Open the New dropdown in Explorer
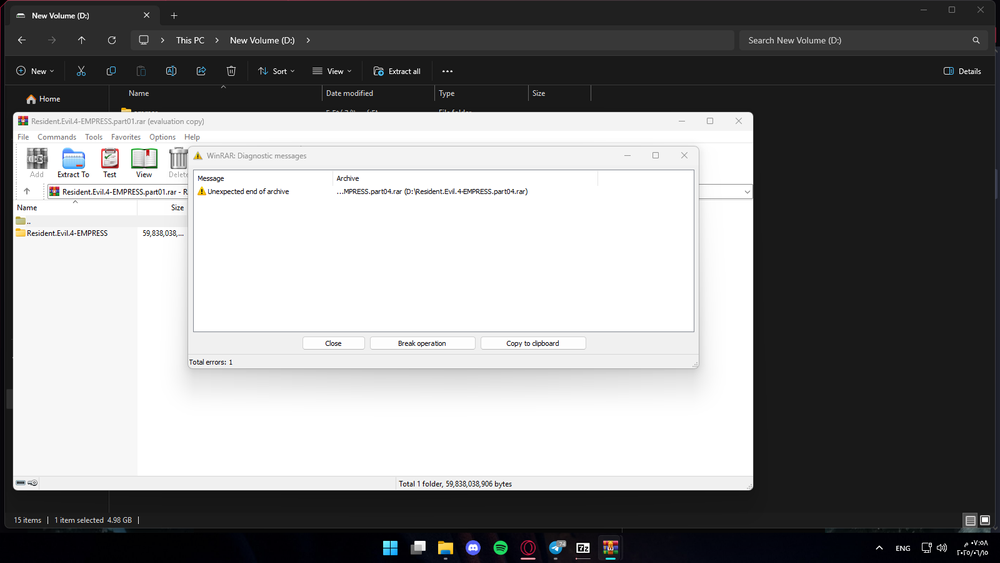The width and height of the screenshot is (1000, 563). (35, 71)
